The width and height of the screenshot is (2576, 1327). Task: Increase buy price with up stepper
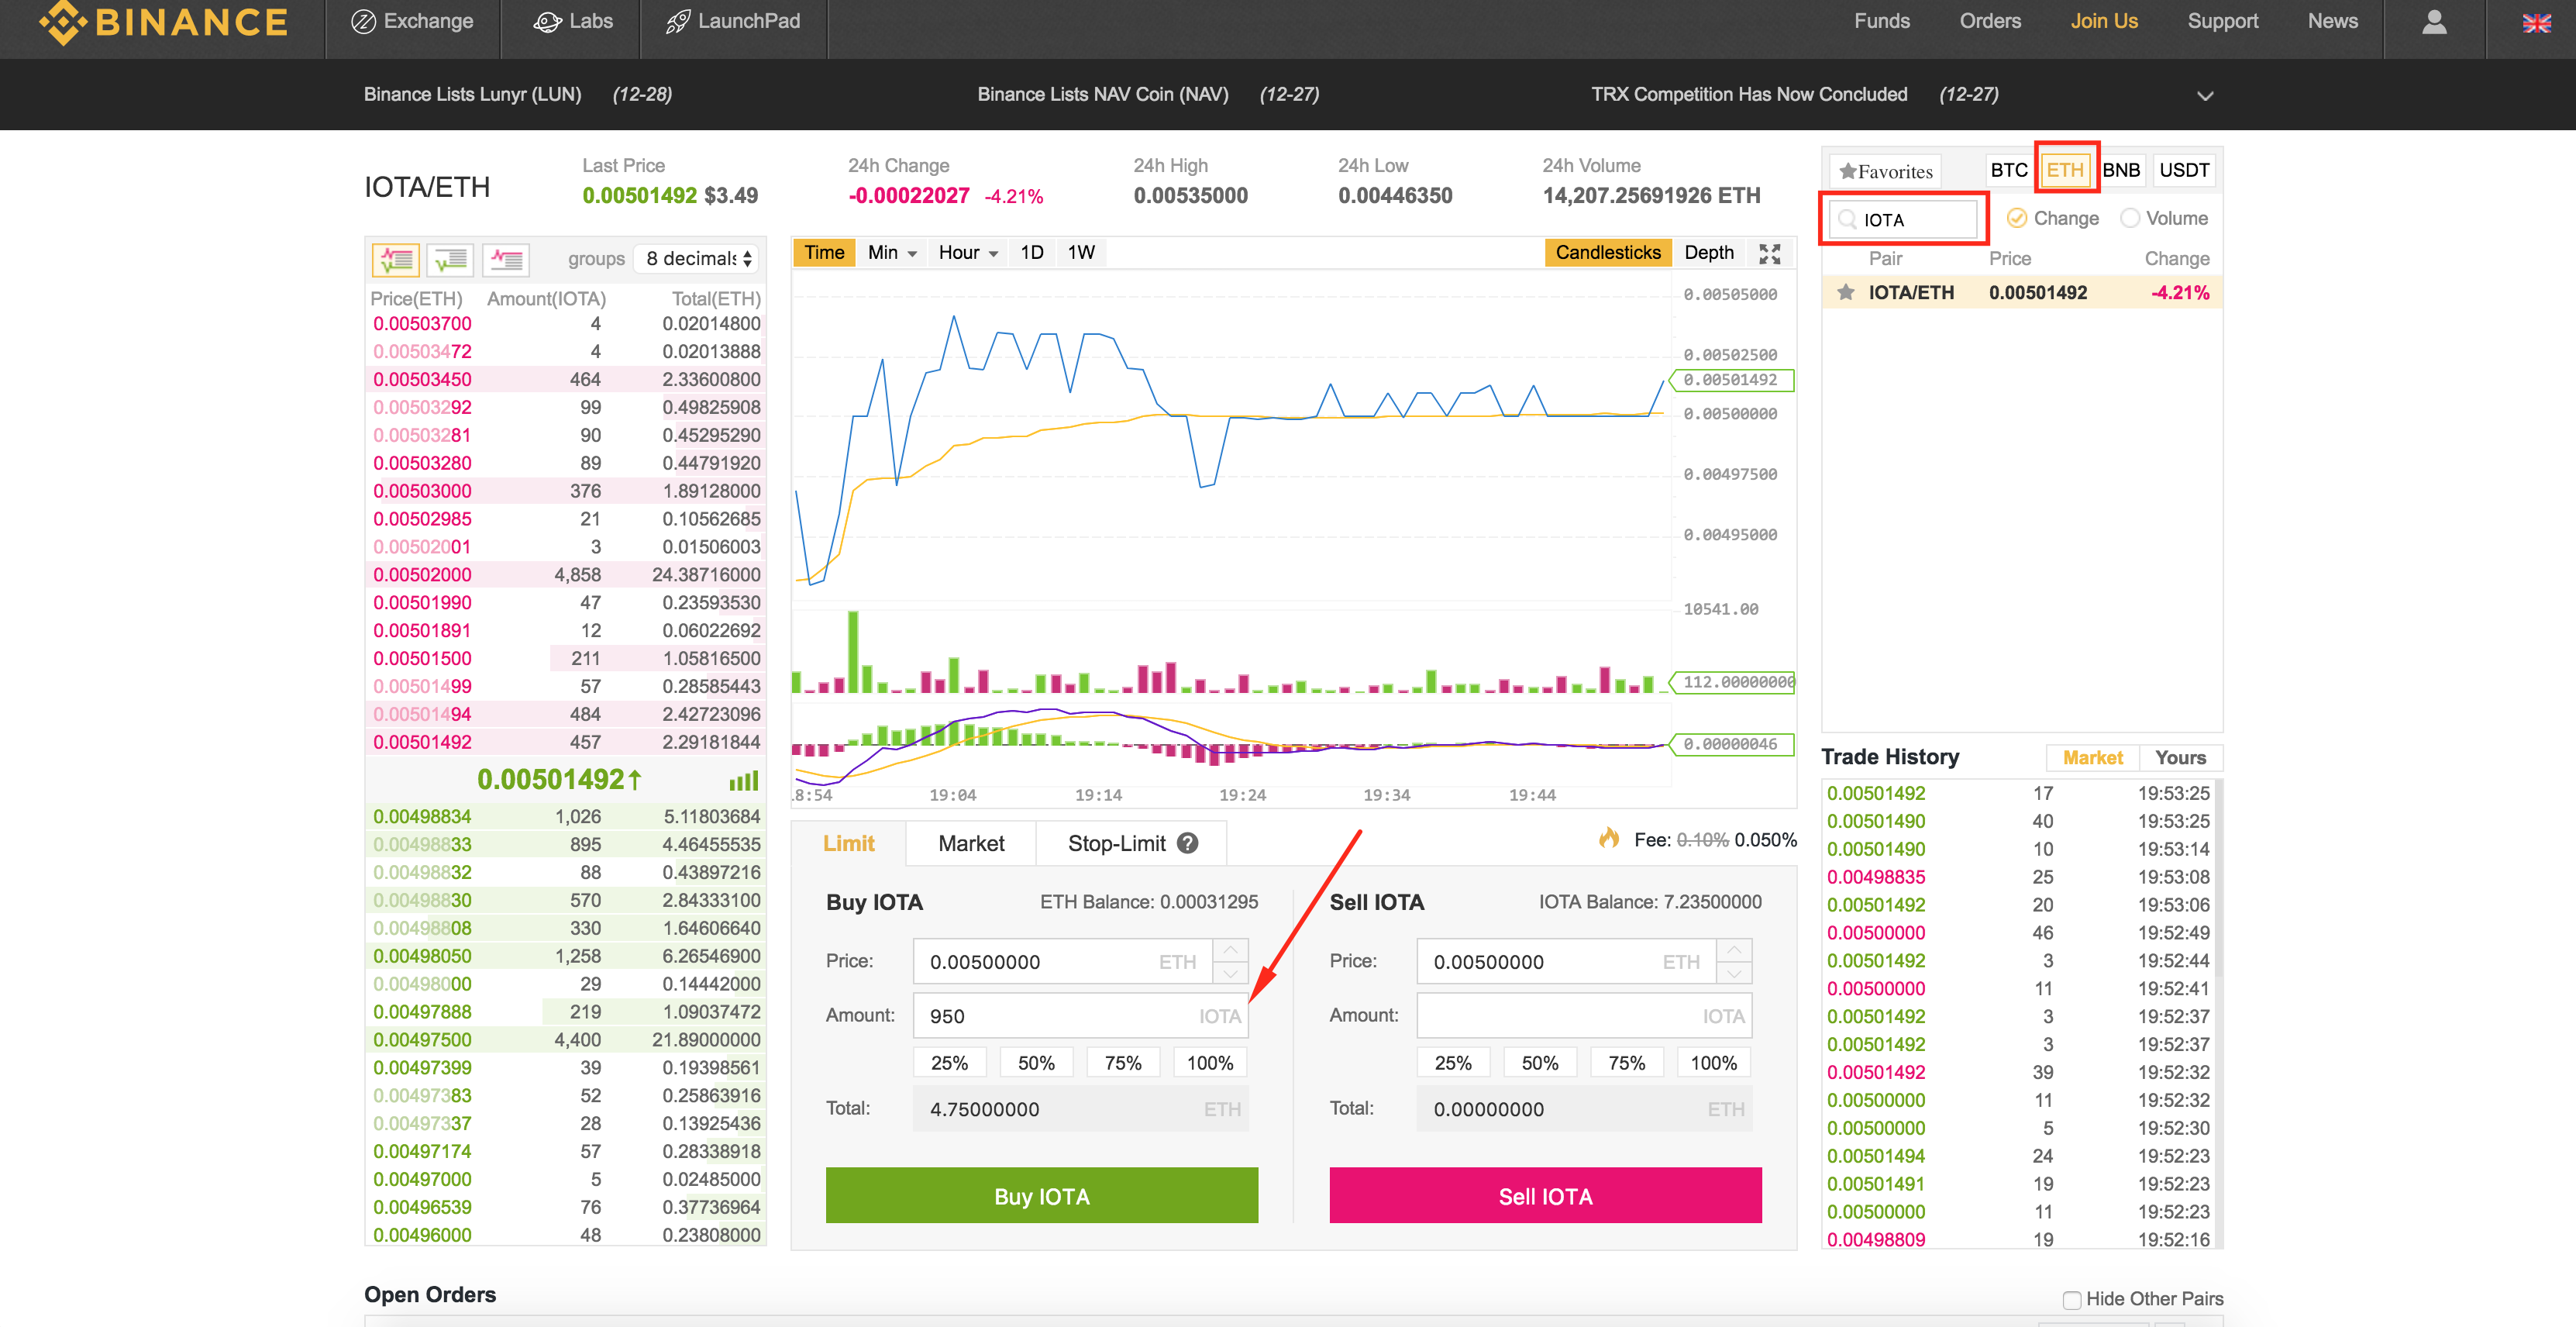pyautogui.click(x=1231, y=950)
